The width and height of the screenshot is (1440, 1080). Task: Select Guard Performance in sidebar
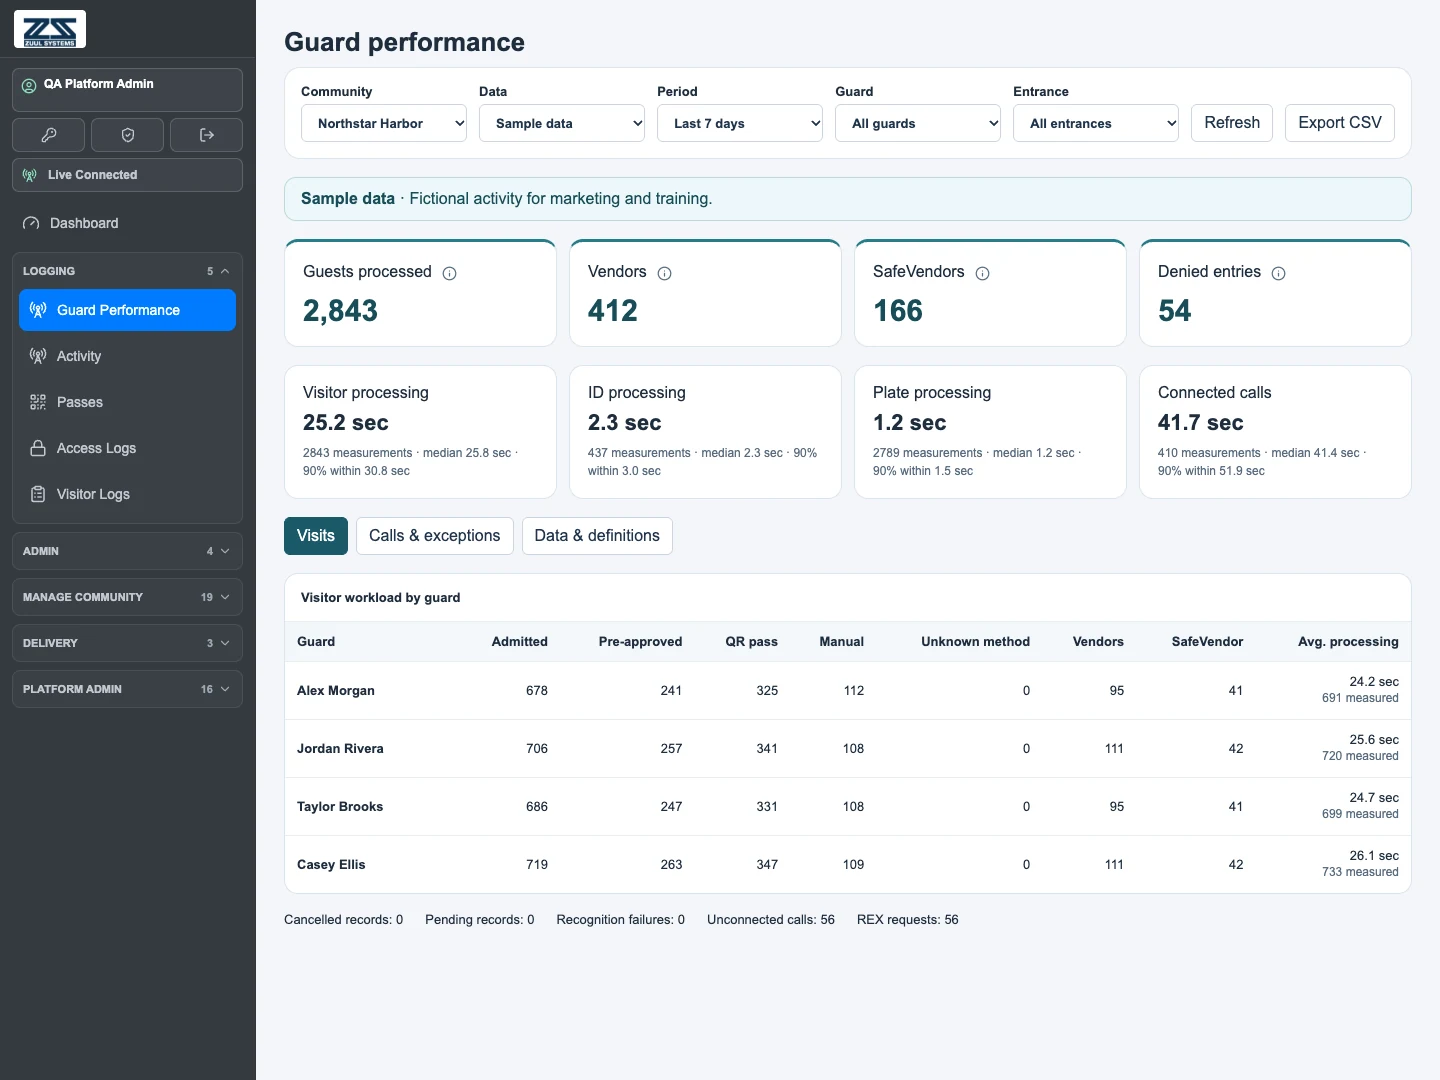pyautogui.click(x=127, y=310)
